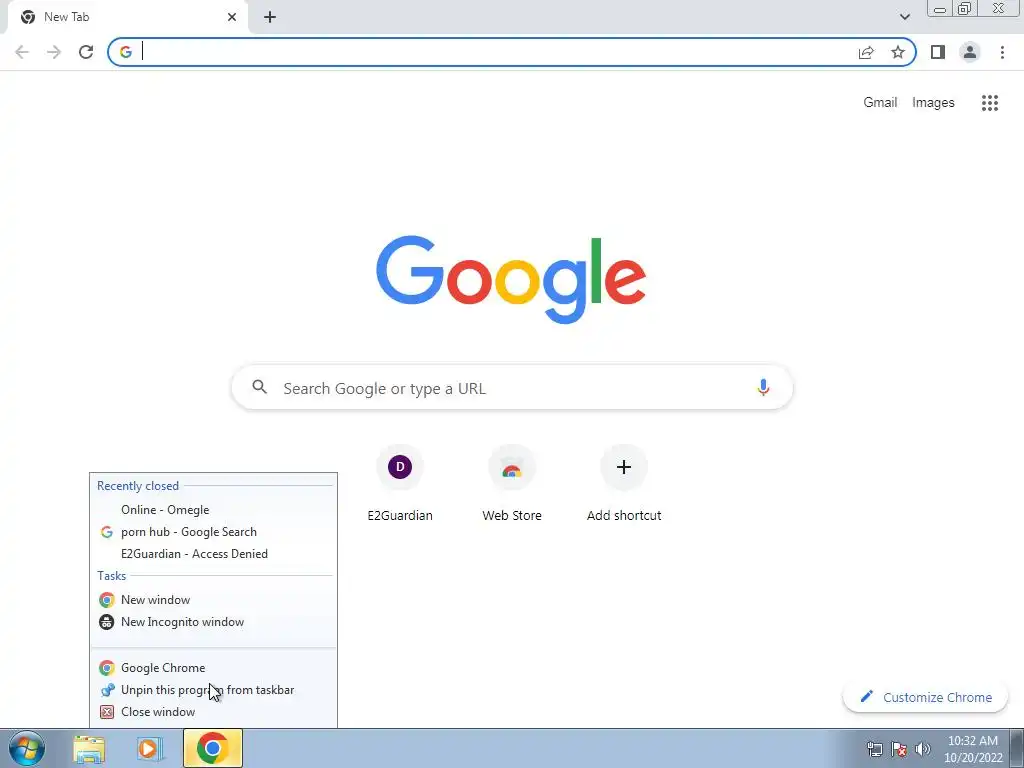Choose New window from Tasks
The height and width of the screenshot is (768, 1024).
click(214, 600)
